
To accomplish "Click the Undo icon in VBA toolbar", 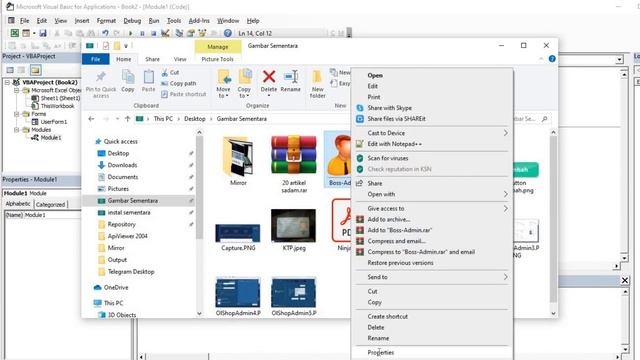I will point(105,33).
